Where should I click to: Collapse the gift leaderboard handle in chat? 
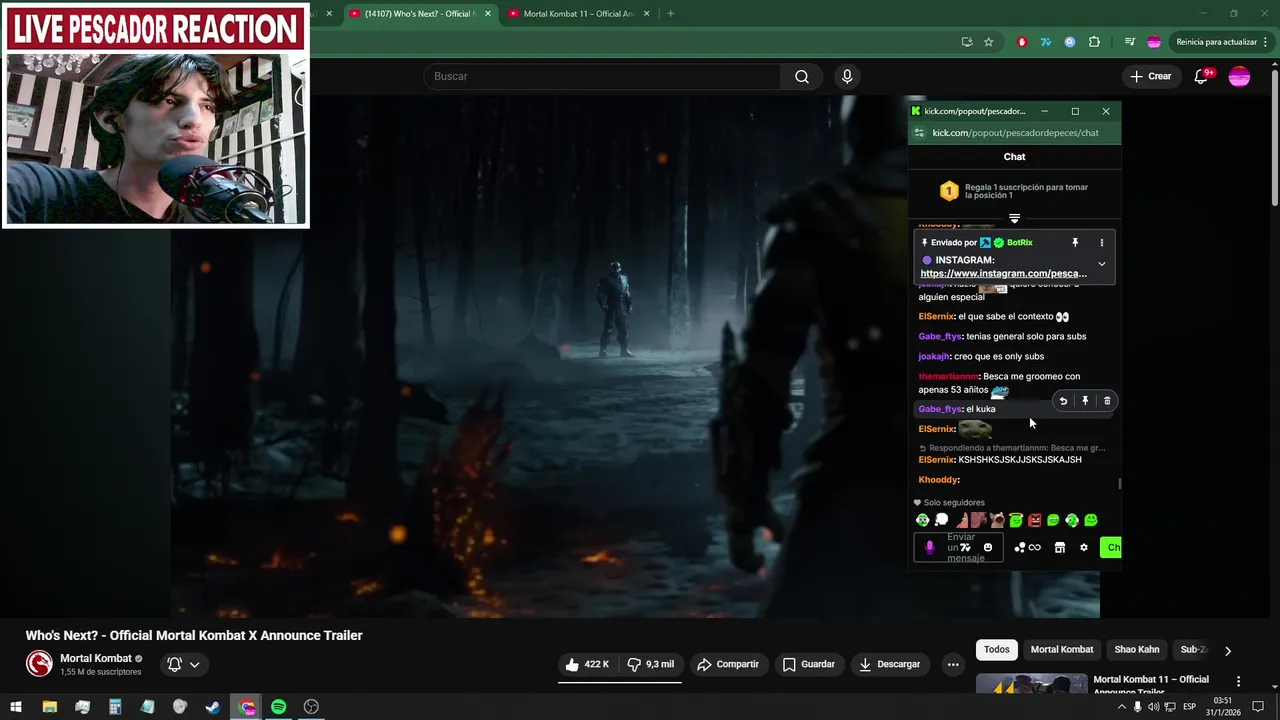1014,218
